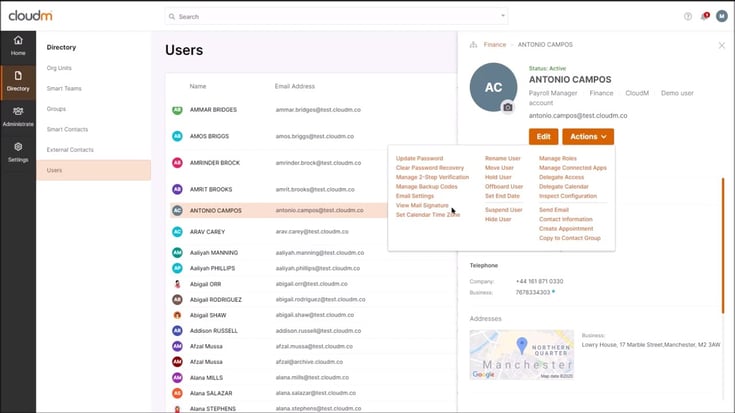Open Home in the sidebar

18,46
